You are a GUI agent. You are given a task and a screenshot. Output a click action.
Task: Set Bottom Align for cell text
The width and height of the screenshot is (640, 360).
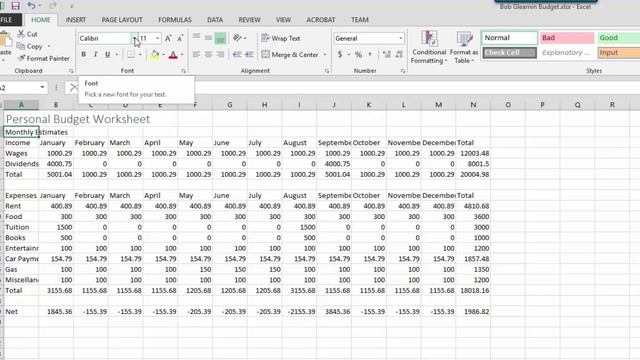[220, 38]
